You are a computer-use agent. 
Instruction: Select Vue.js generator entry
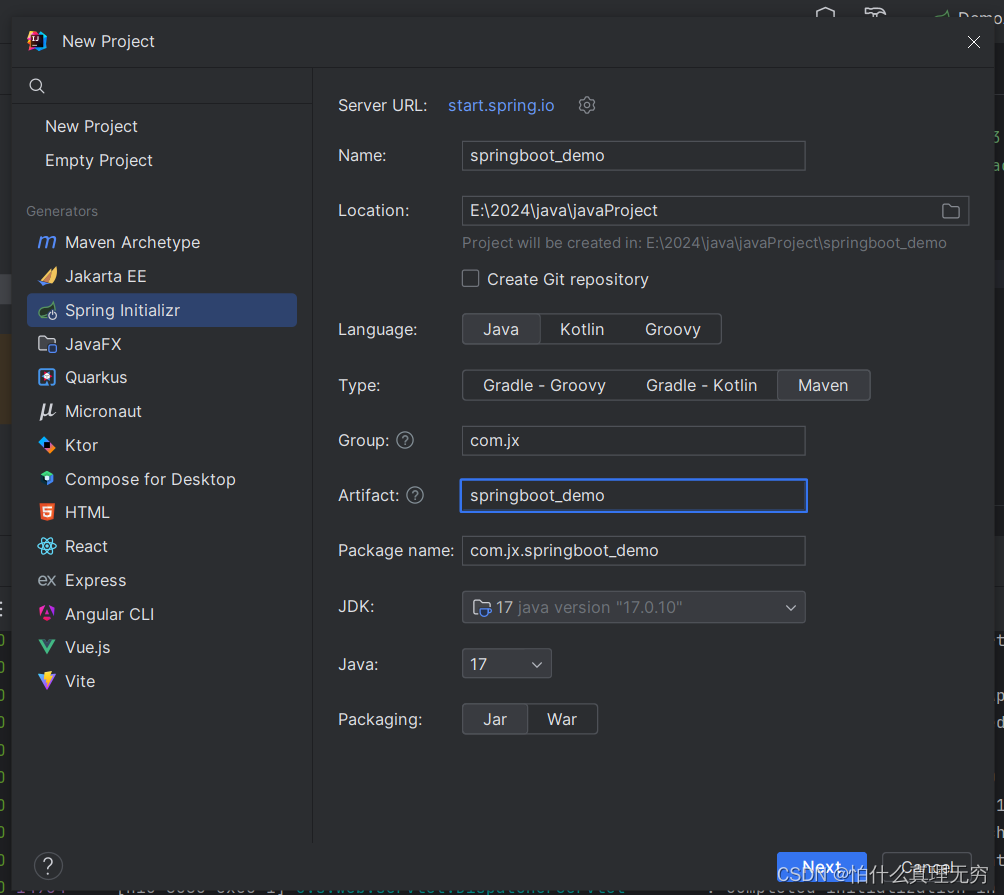coord(162,648)
